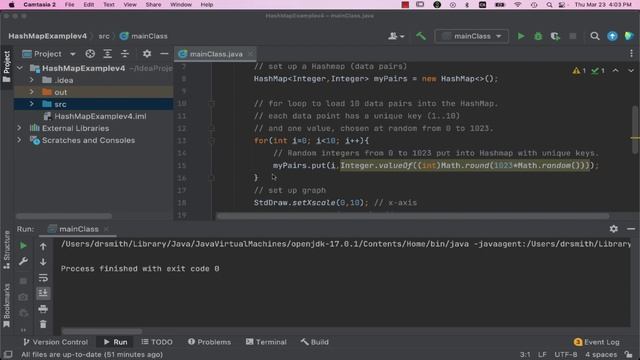Click the IDE update arrow icon
Screen dimensions: 640x360
(612, 36)
